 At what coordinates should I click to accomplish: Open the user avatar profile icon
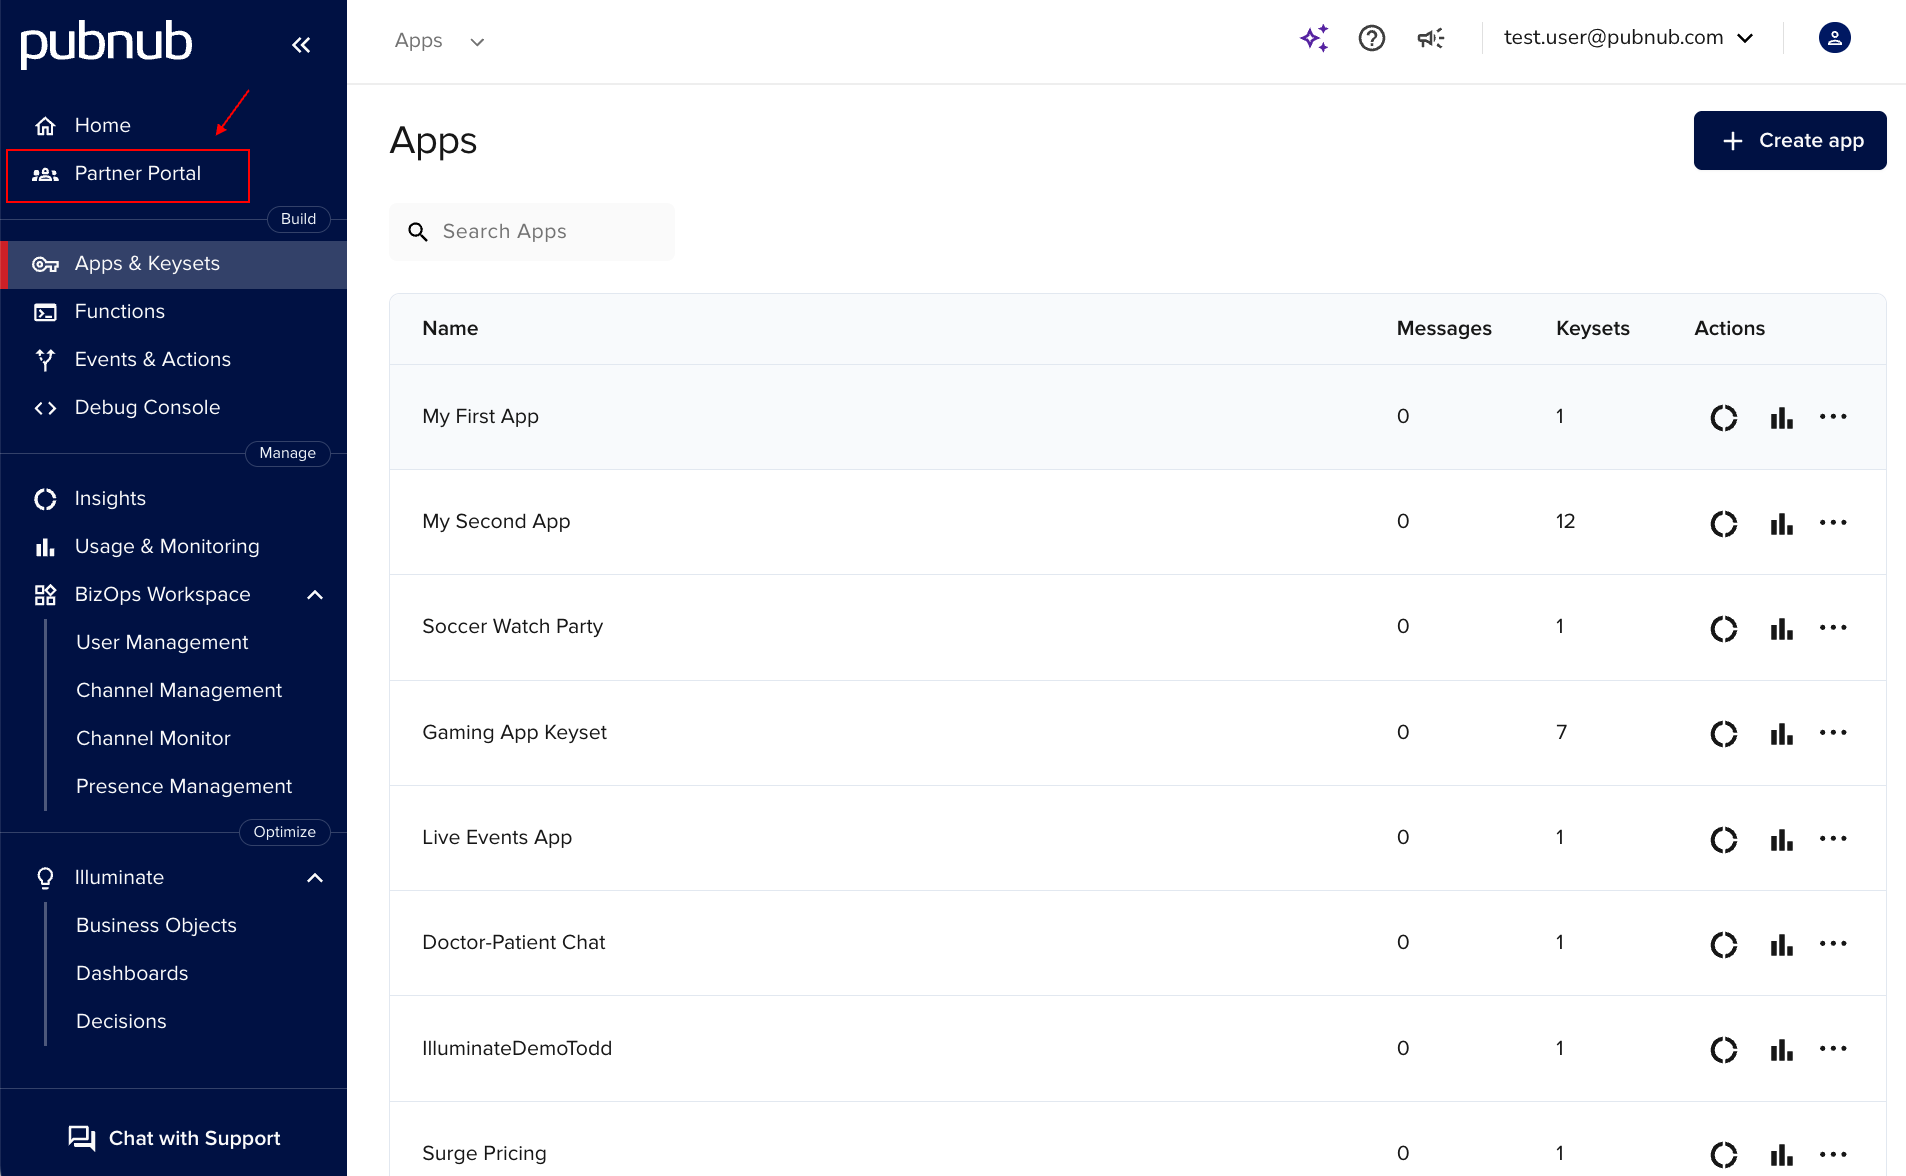point(1834,37)
